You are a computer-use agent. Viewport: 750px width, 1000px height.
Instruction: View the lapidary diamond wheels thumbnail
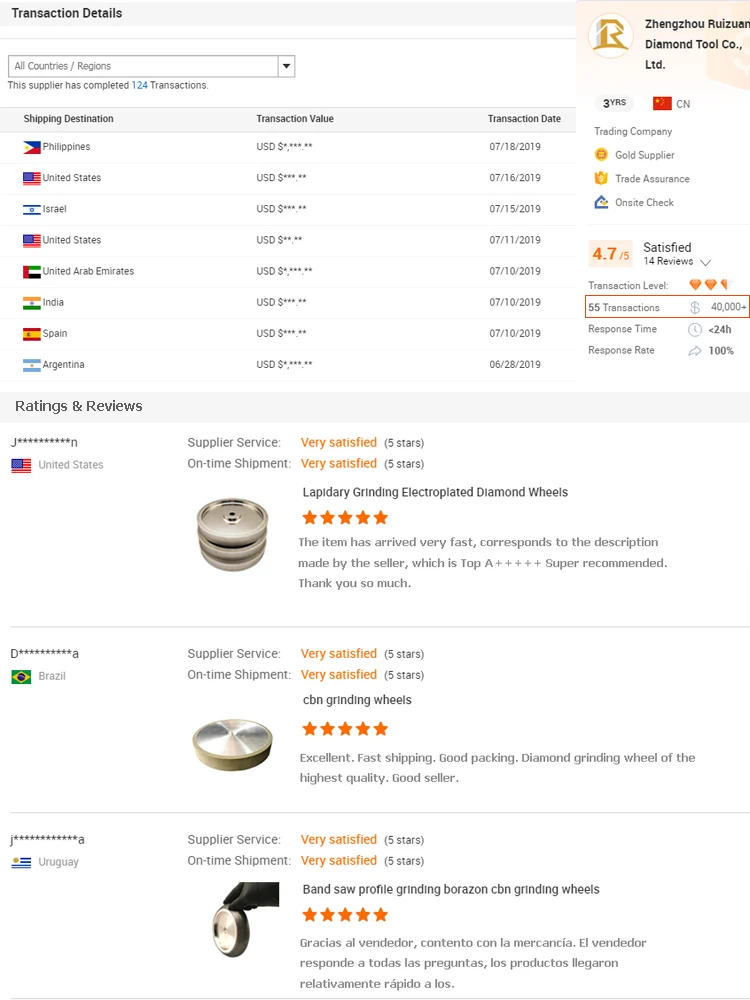pos(232,534)
